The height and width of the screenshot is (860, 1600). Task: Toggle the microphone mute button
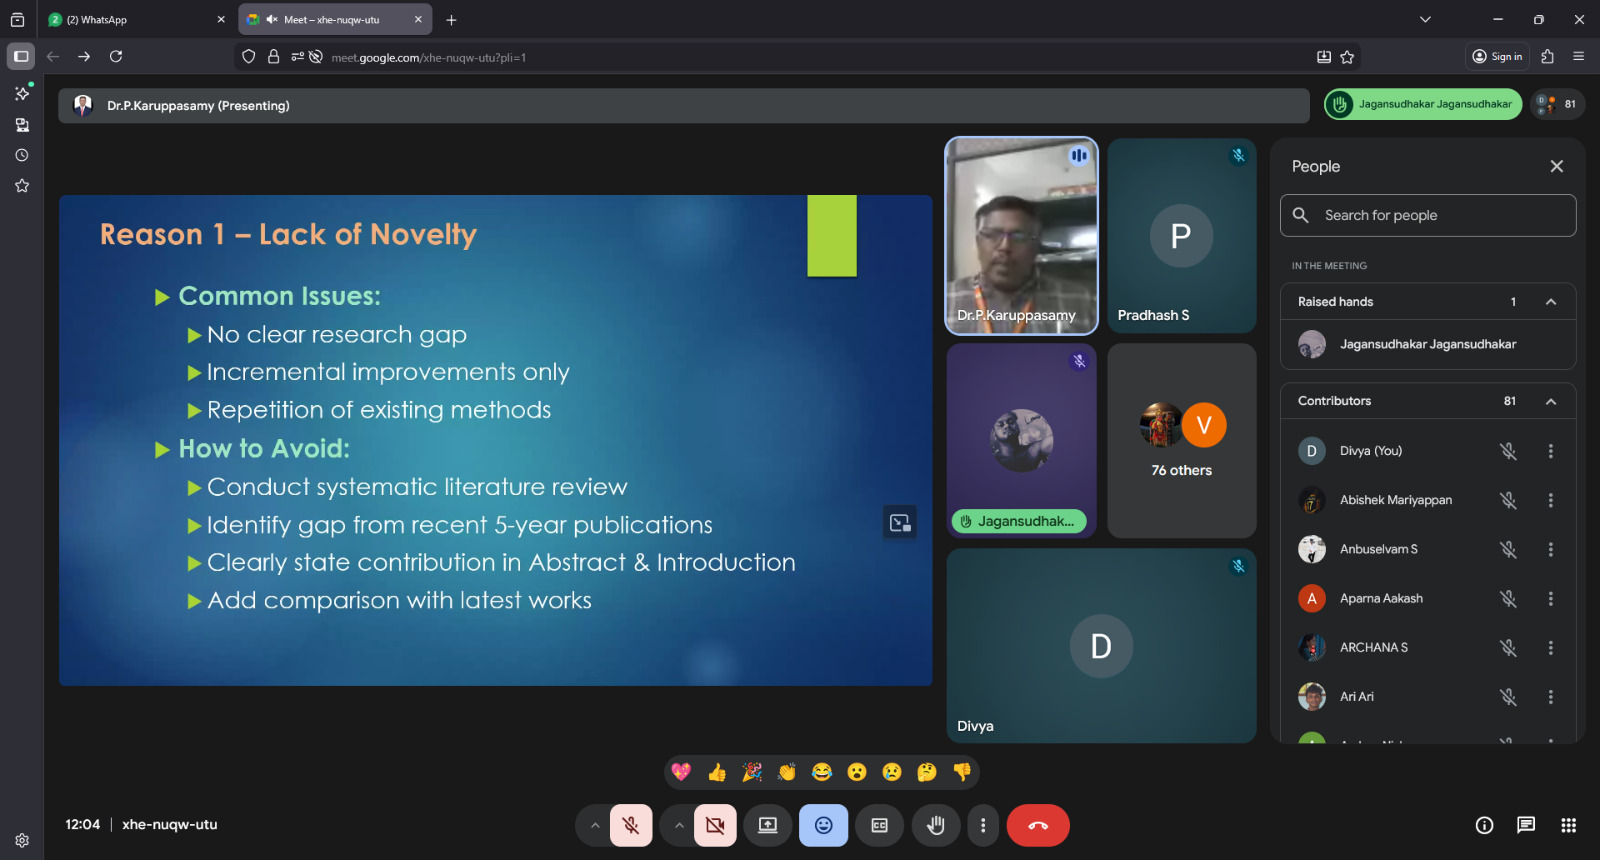631,826
